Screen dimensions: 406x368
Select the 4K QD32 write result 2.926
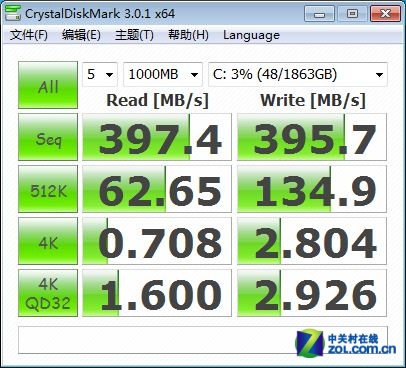[x=312, y=293]
